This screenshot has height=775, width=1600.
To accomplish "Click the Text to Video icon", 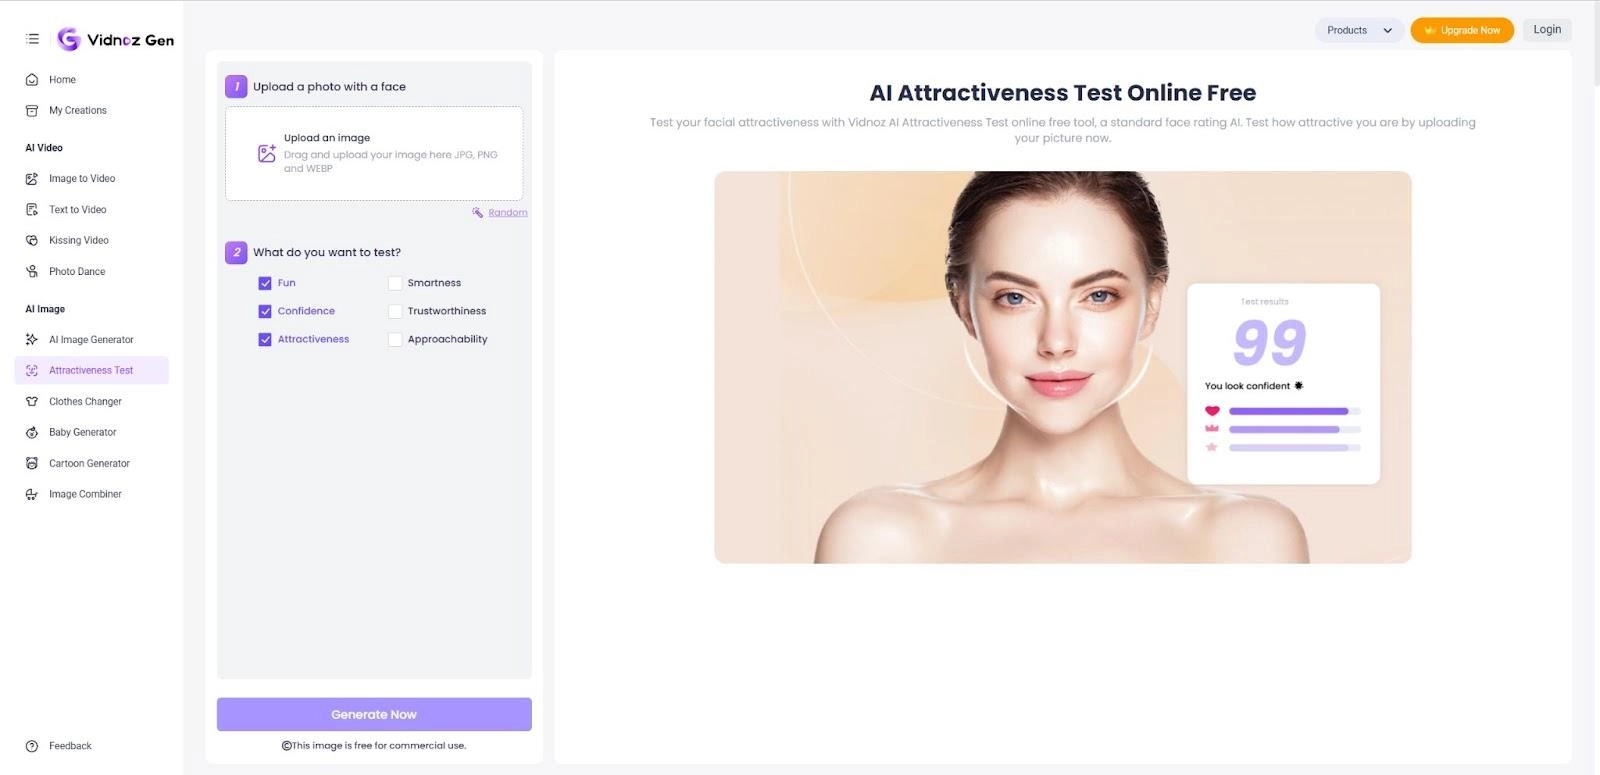I will (32, 210).
